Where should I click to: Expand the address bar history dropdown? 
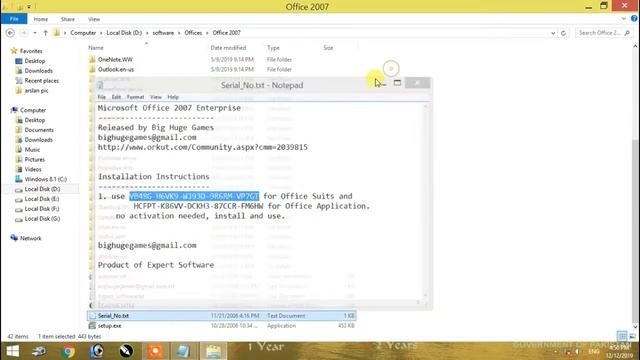553,33
